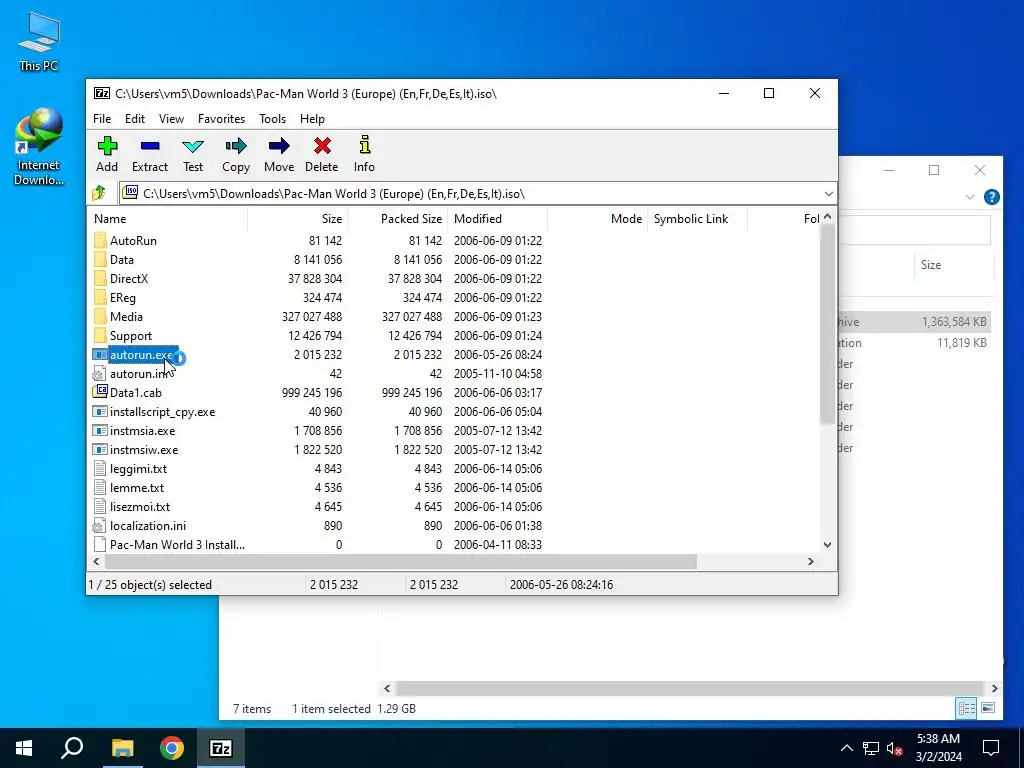The image size is (1024, 768).
Task: Open the File menu
Action: tap(102, 119)
